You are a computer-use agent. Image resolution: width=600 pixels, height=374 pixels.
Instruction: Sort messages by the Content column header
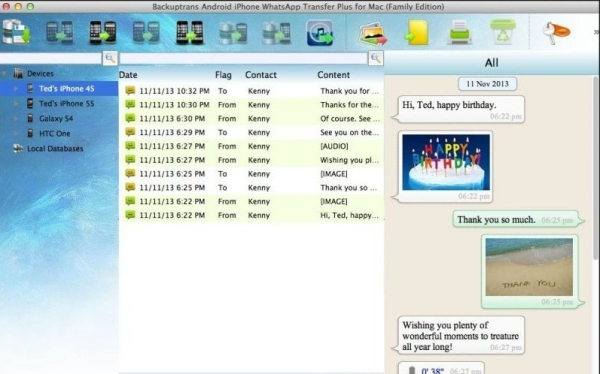pos(333,75)
